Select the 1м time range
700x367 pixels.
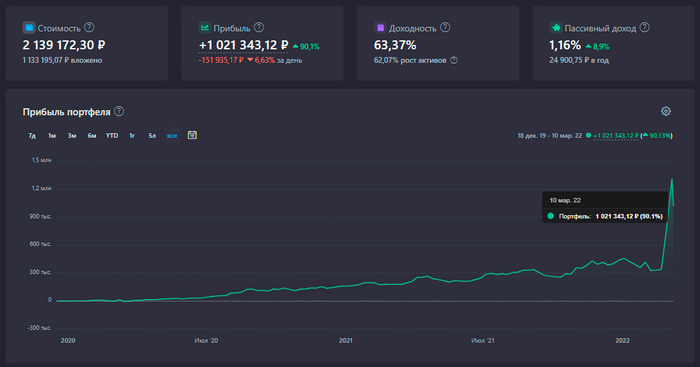point(52,136)
